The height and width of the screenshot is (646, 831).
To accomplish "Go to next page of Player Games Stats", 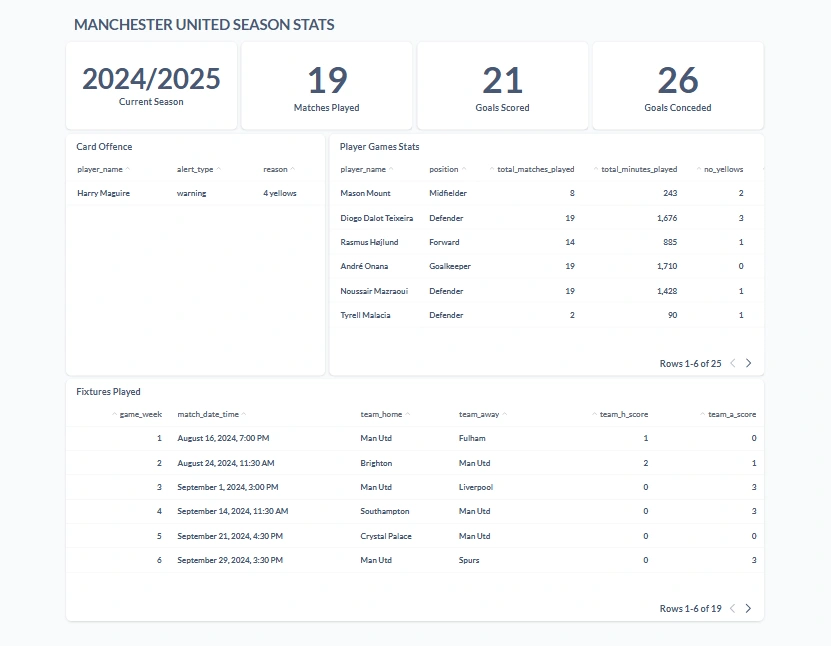I will pos(748,363).
